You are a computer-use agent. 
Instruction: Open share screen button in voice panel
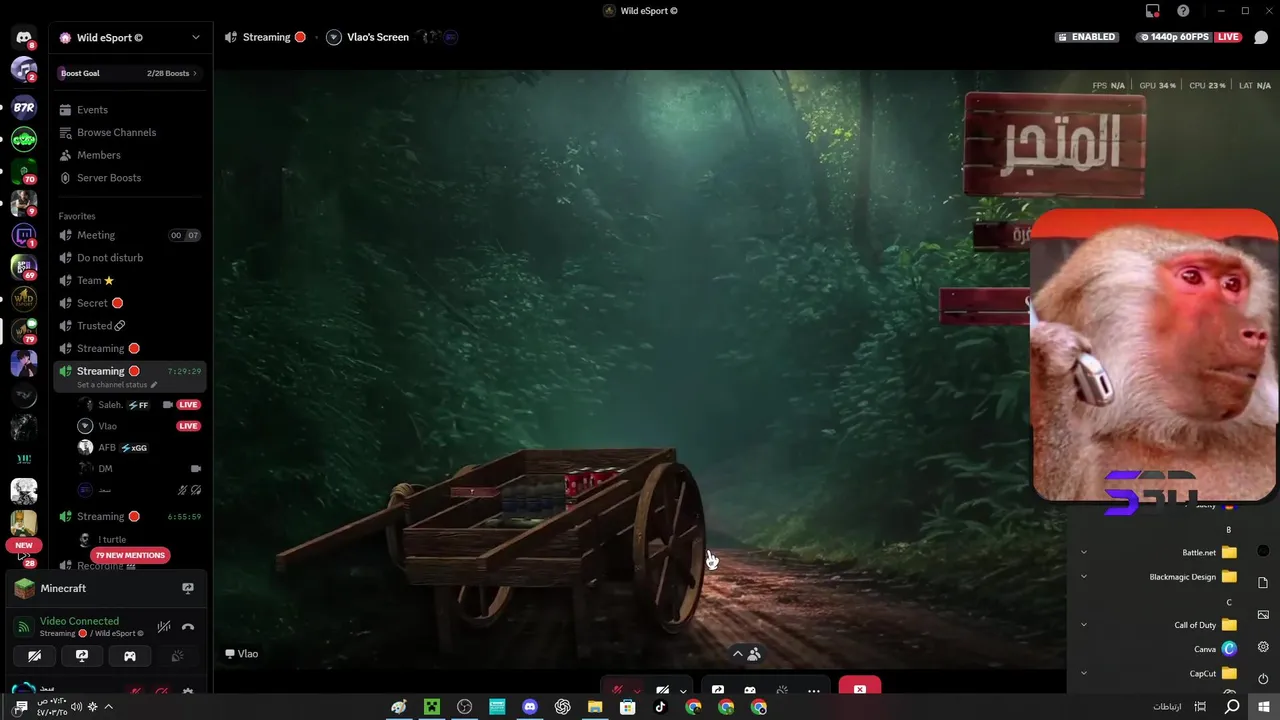click(82, 656)
